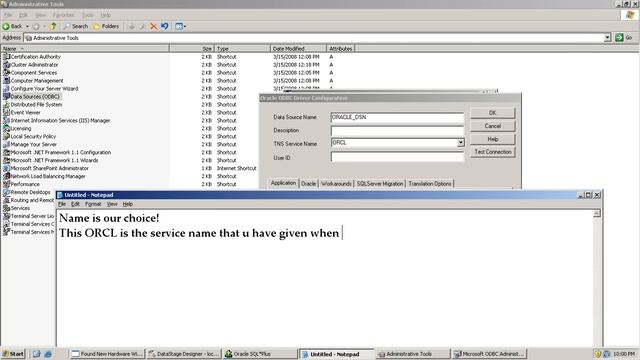Open the Views toolbar dropdown
This screenshot has height=360, width=640.
point(180,26)
